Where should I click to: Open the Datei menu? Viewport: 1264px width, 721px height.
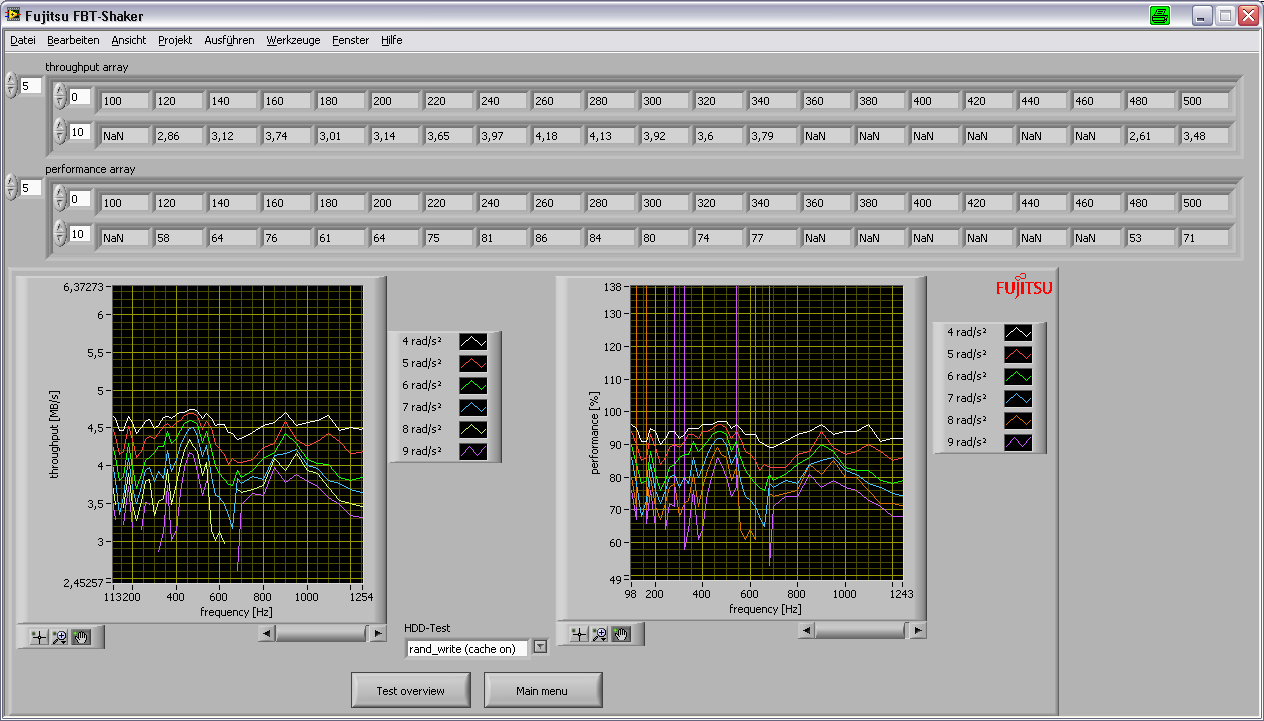(x=22, y=40)
